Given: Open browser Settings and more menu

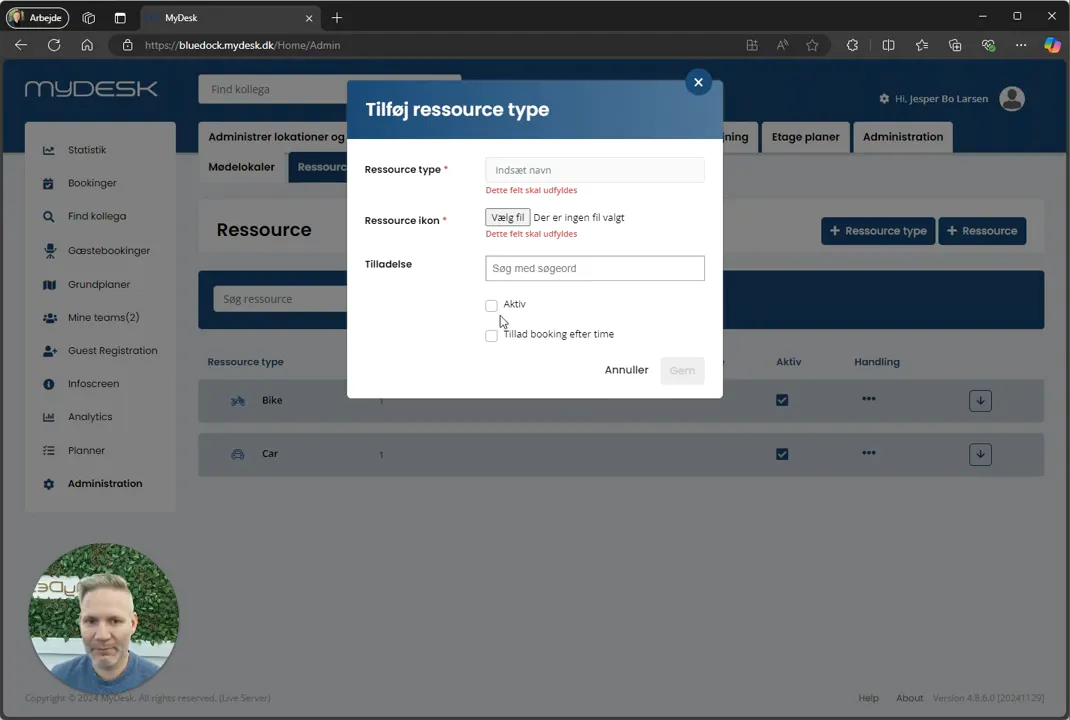Looking at the screenshot, I should point(1020,45).
